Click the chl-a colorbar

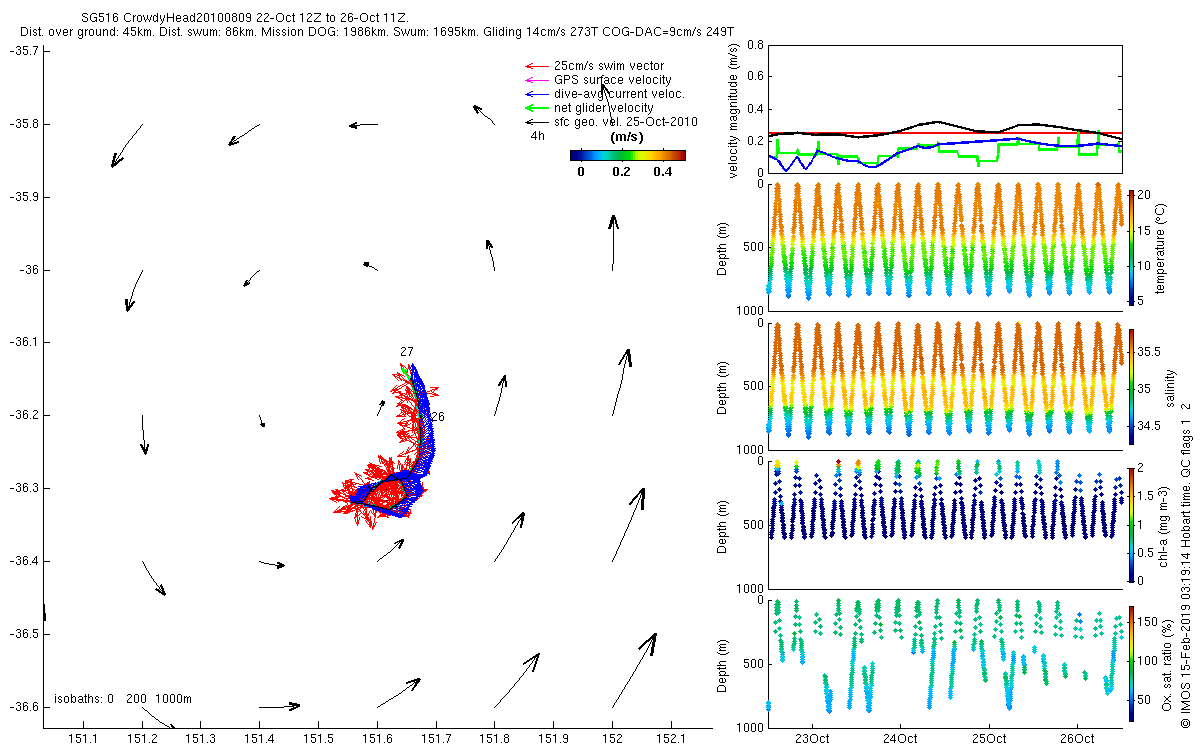click(x=1132, y=524)
